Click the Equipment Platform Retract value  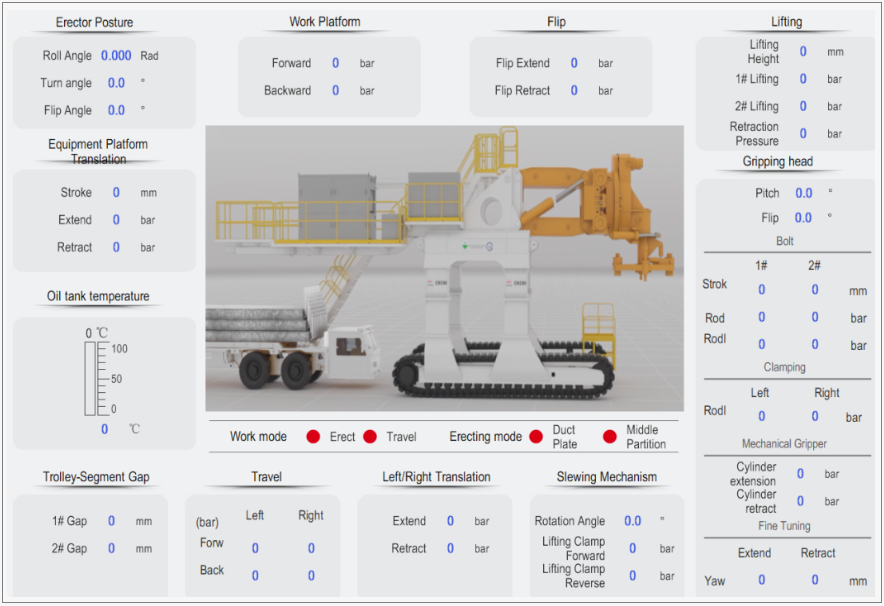[116, 247]
